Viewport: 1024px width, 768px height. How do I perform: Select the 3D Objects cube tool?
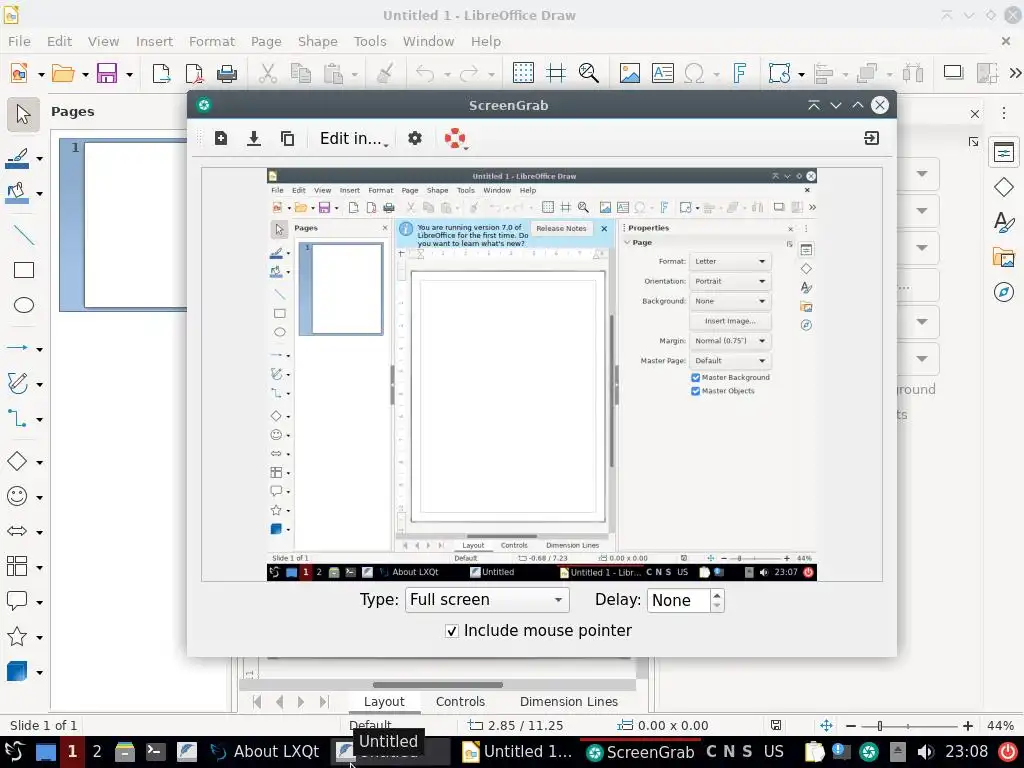tap(17, 671)
